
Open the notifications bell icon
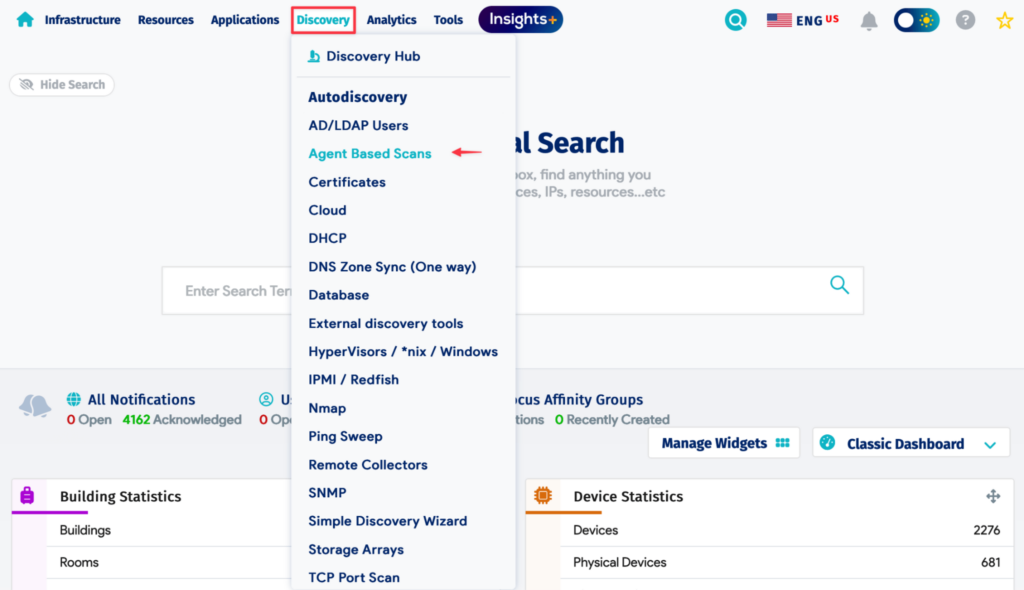coord(869,21)
